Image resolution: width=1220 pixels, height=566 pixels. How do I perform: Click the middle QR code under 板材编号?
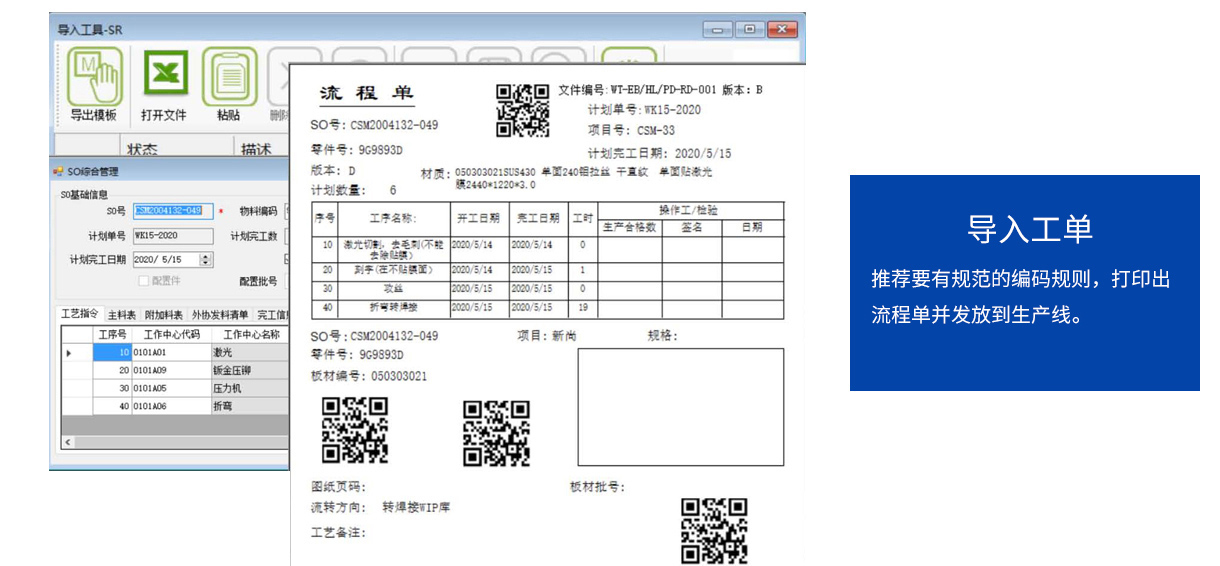tap(496, 433)
